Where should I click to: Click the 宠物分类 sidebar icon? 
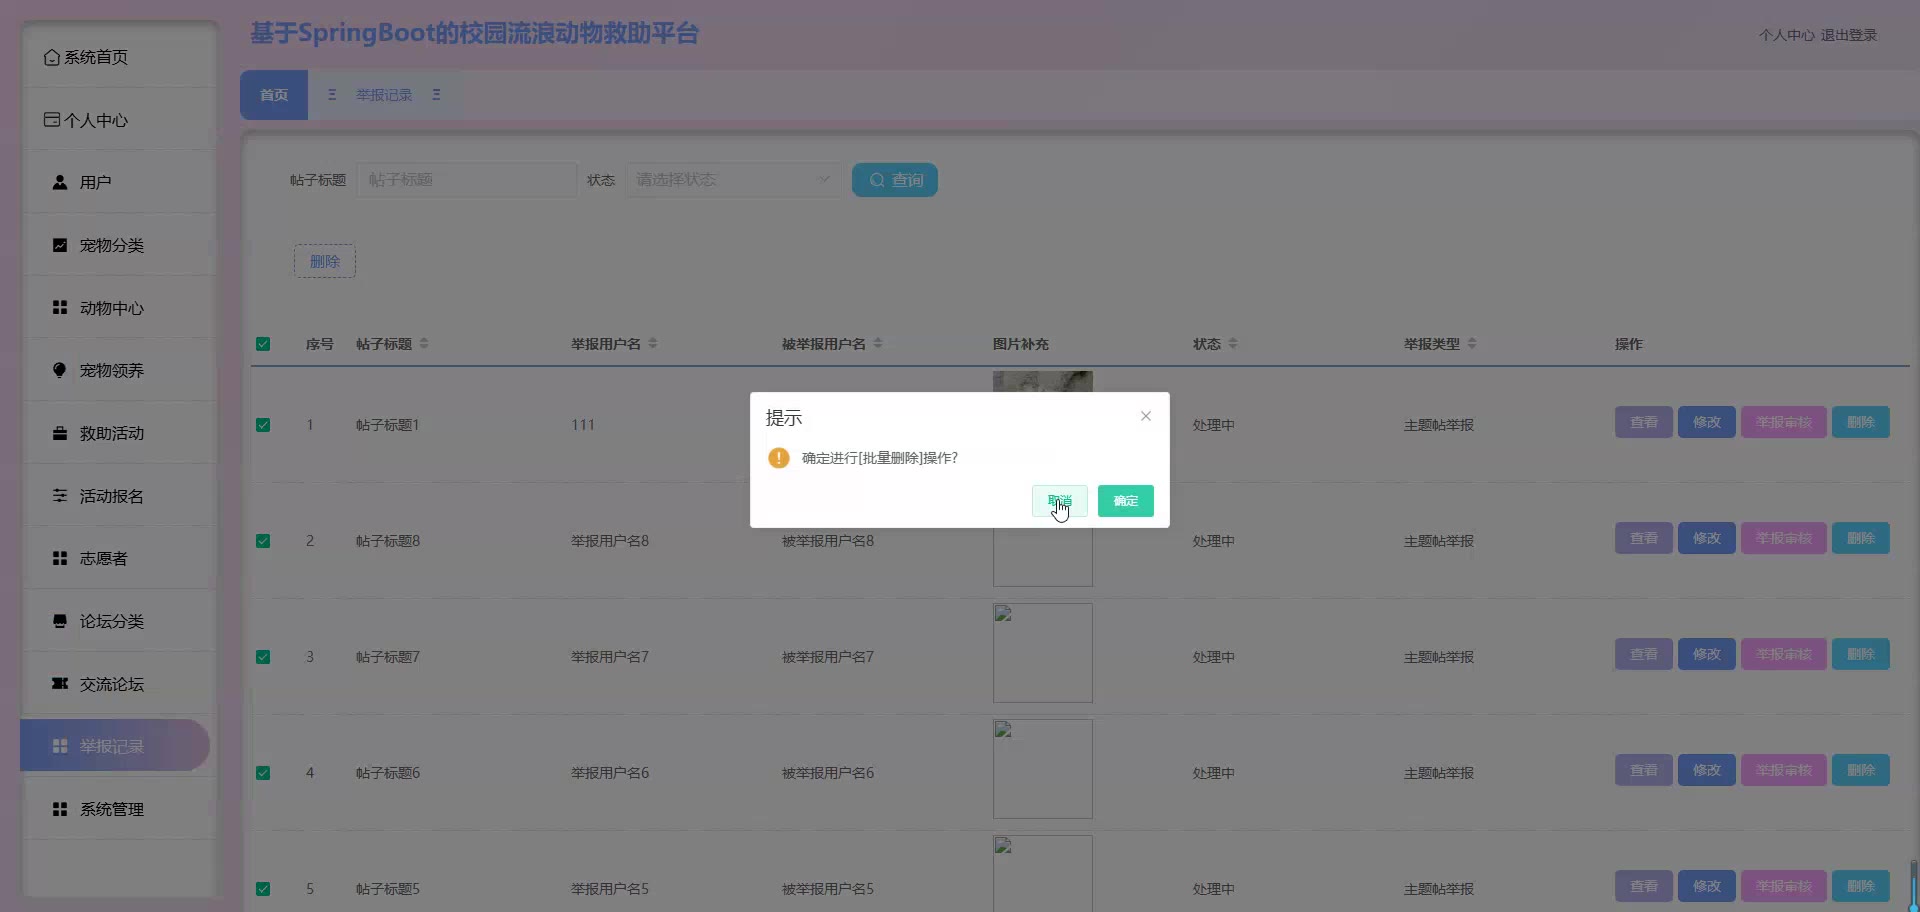pyautogui.click(x=60, y=245)
